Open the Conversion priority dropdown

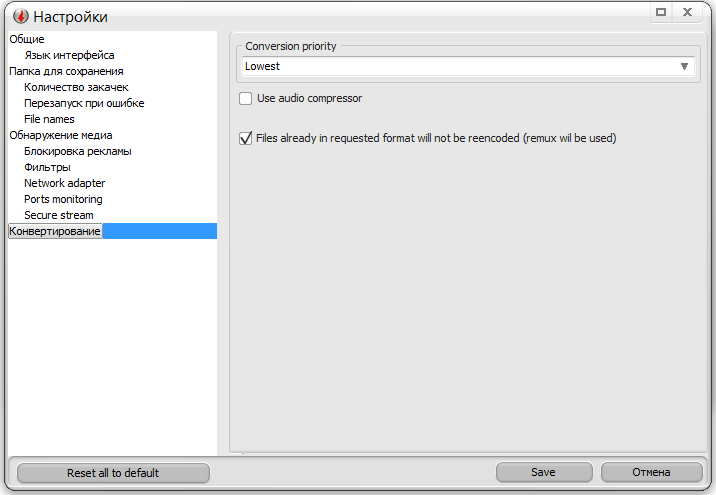[x=467, y=66]
